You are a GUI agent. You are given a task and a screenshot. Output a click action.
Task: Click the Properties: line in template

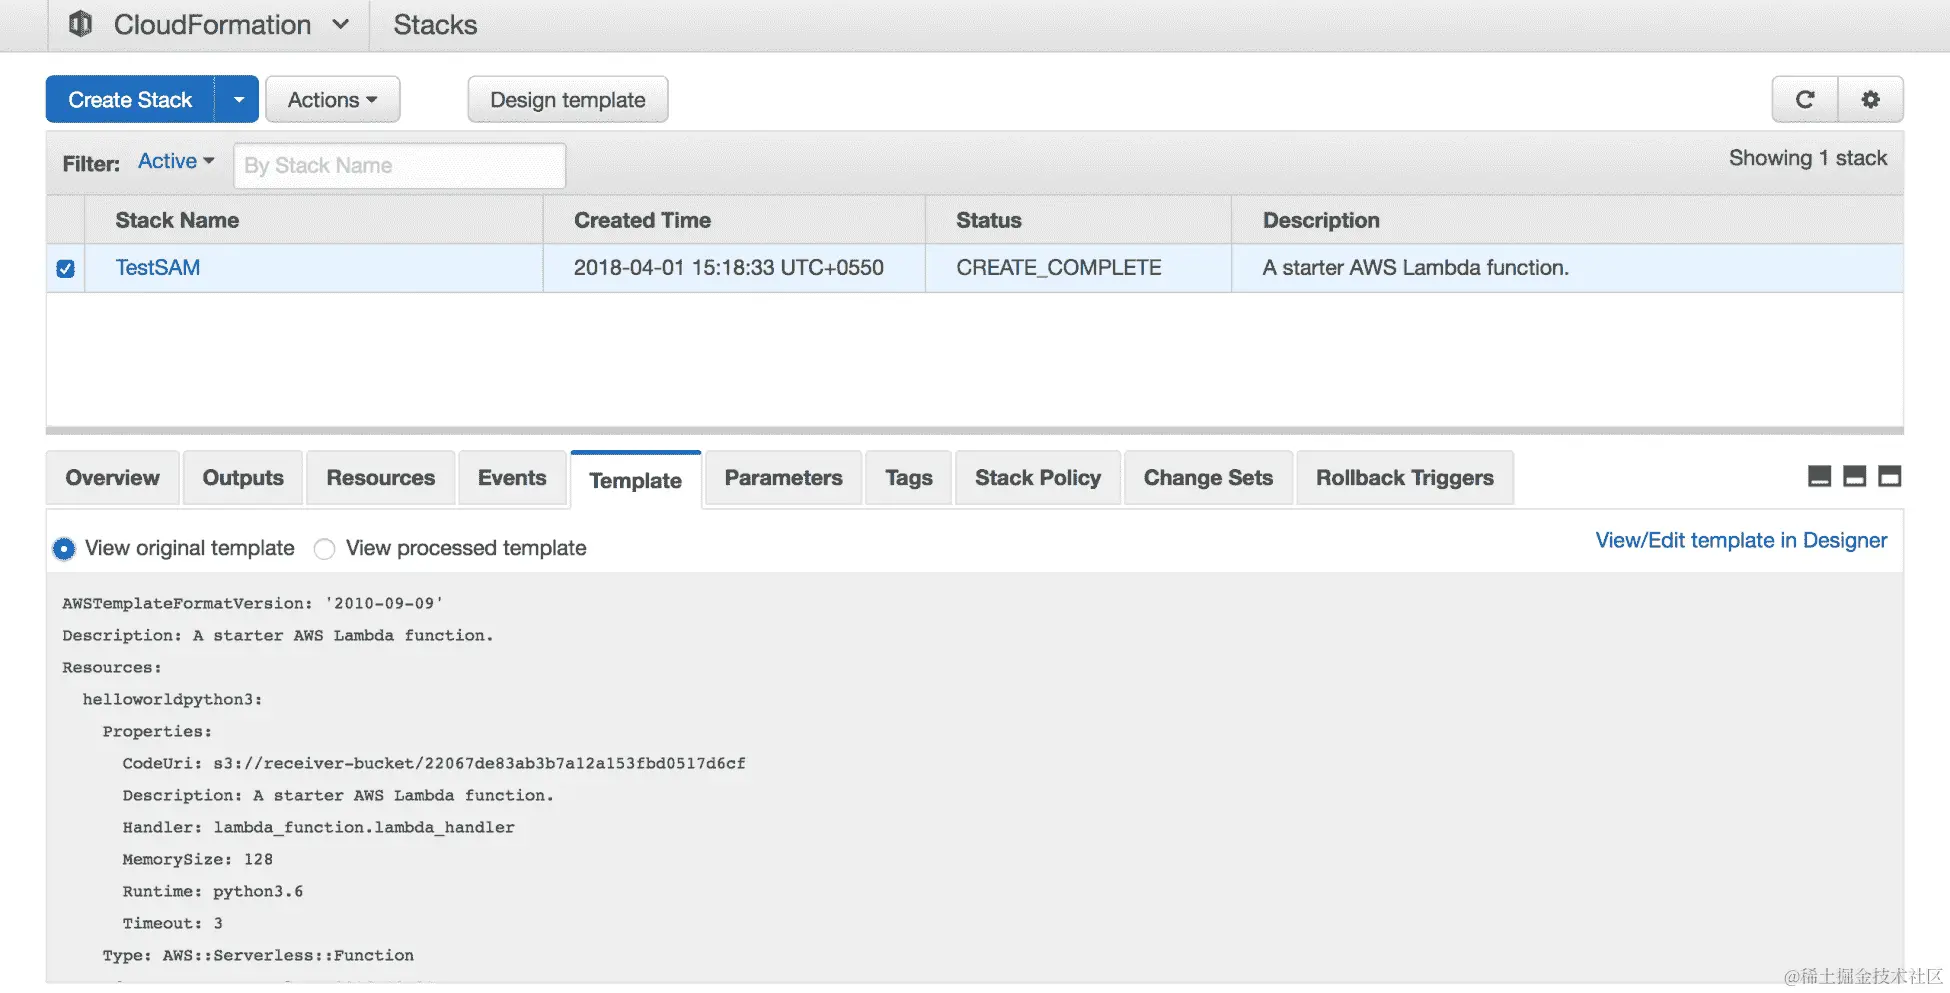(157, 731)
